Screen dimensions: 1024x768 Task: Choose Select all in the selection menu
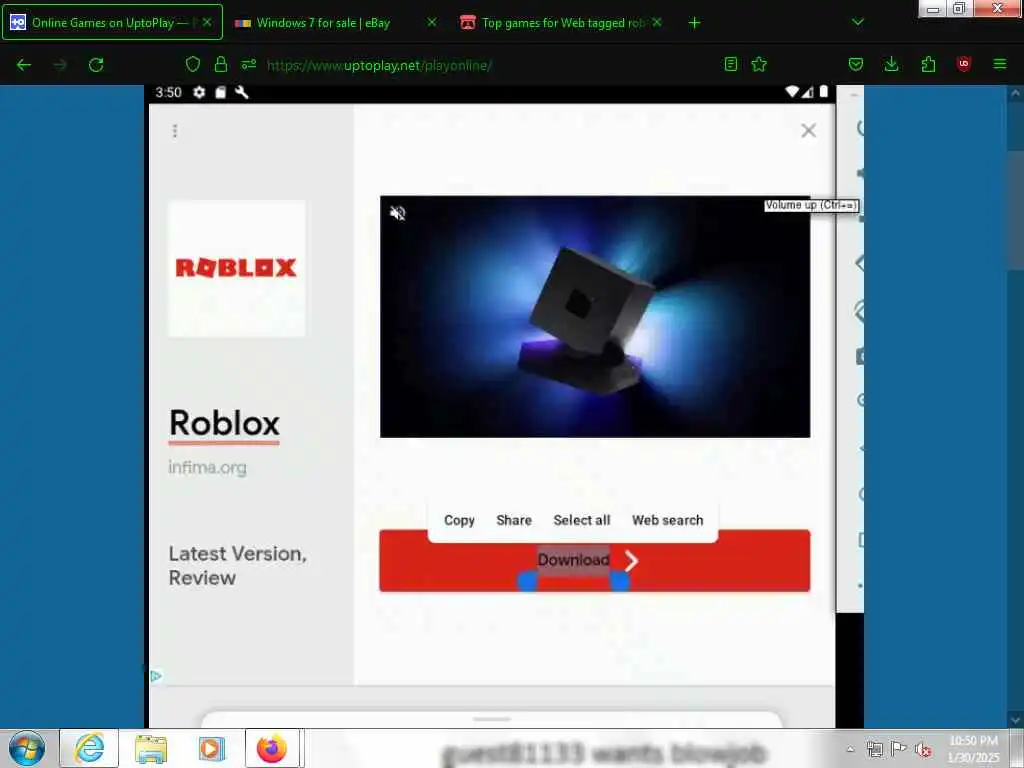pos(582,520)
